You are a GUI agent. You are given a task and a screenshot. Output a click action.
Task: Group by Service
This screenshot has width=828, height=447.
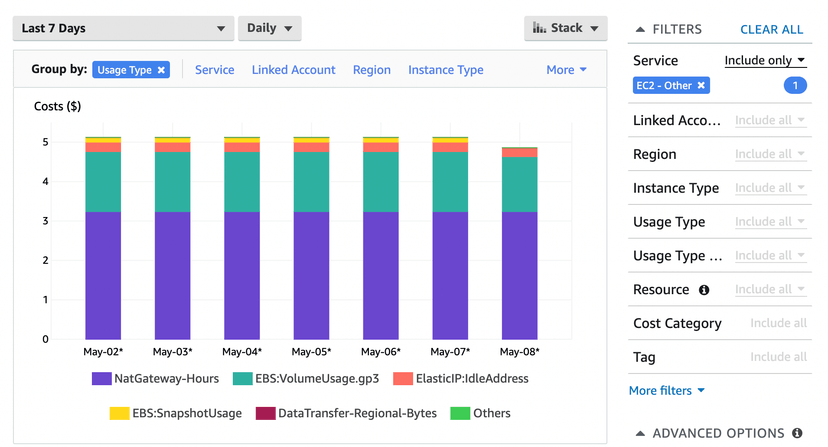point(214,70)
